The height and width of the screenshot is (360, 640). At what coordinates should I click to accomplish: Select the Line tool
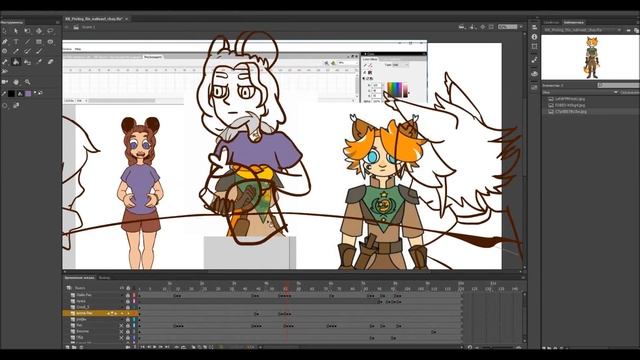click(x=27, y=42)
